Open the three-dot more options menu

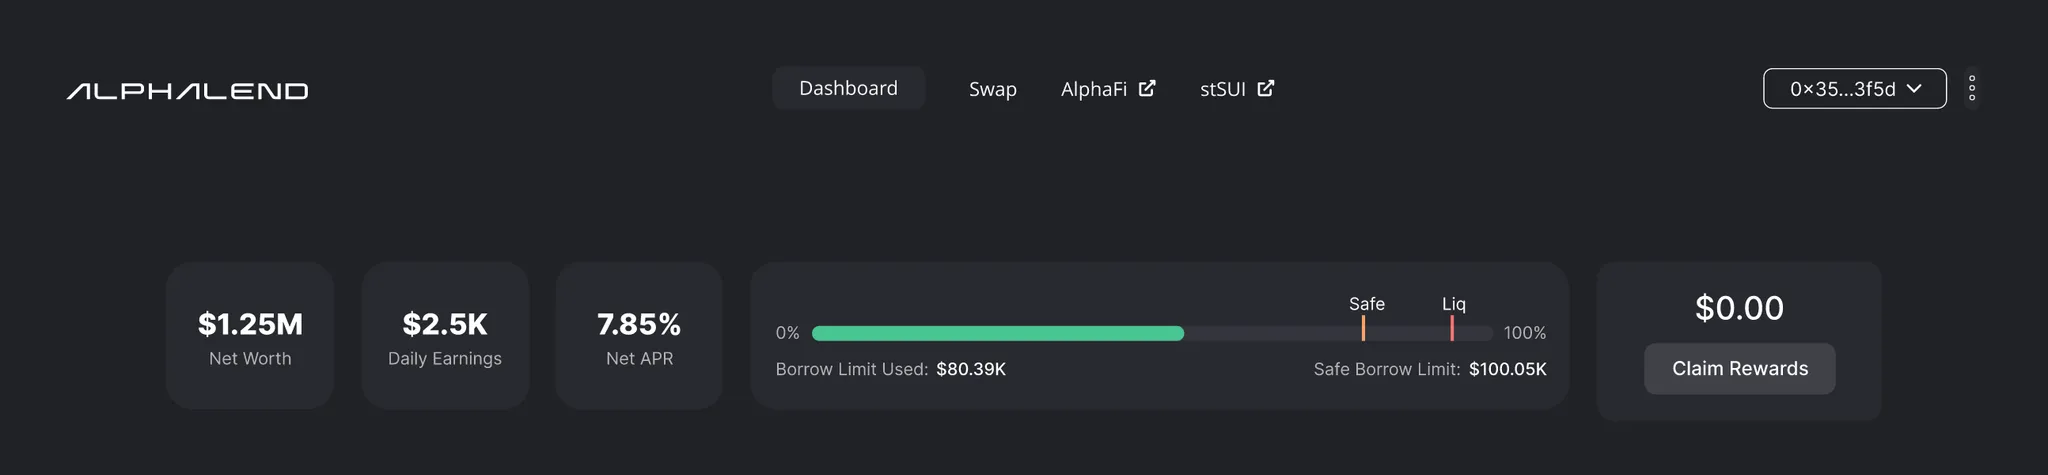[1971, 88]
